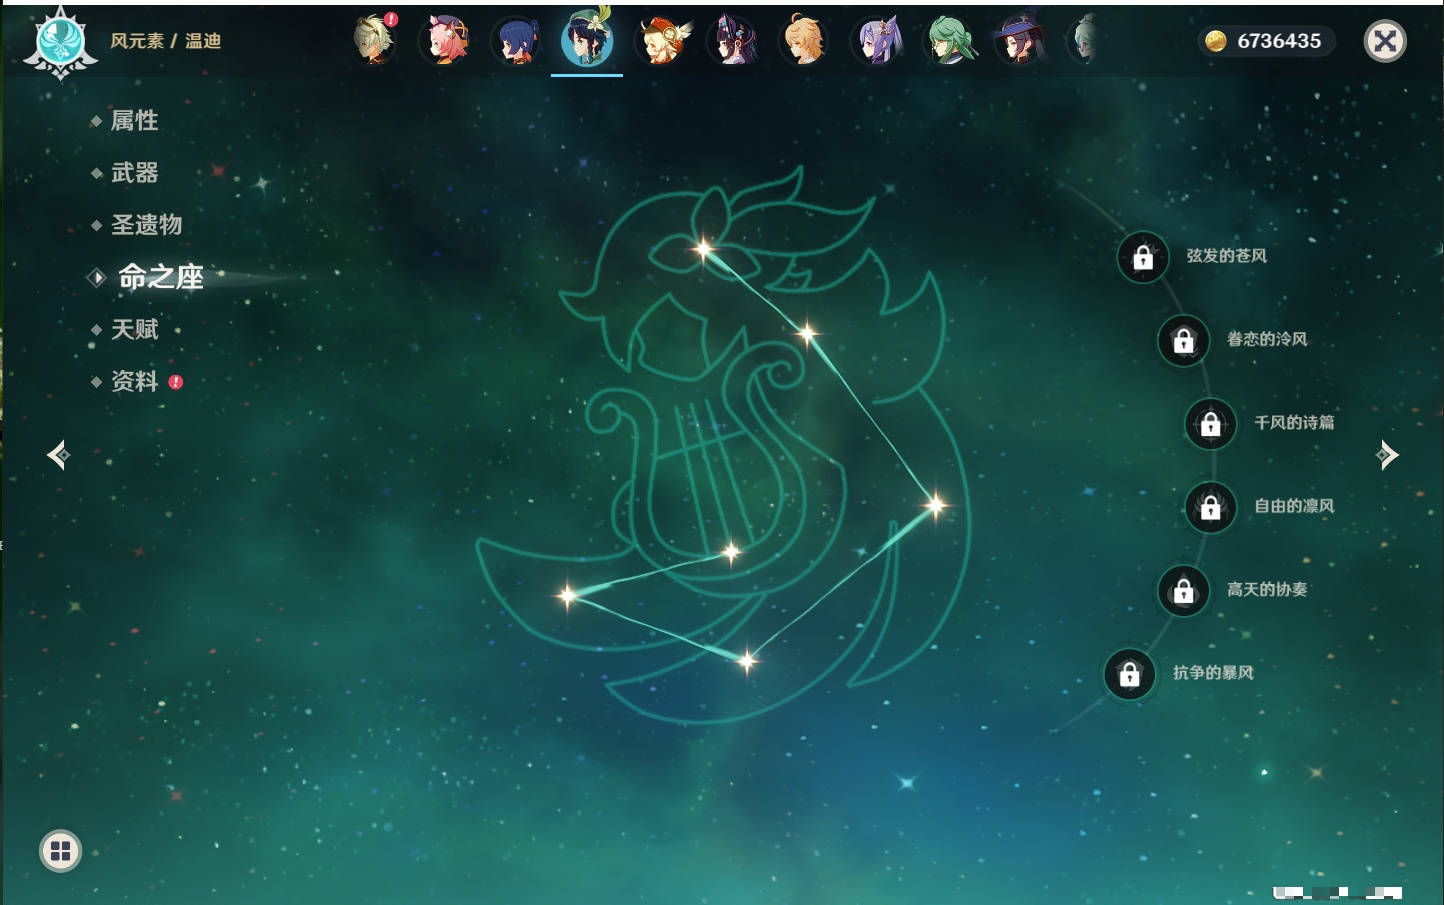This screenshot has width=1444, height=905.
Task: Click the lock icon for 高天的协奏
Action: (1183, 591)
